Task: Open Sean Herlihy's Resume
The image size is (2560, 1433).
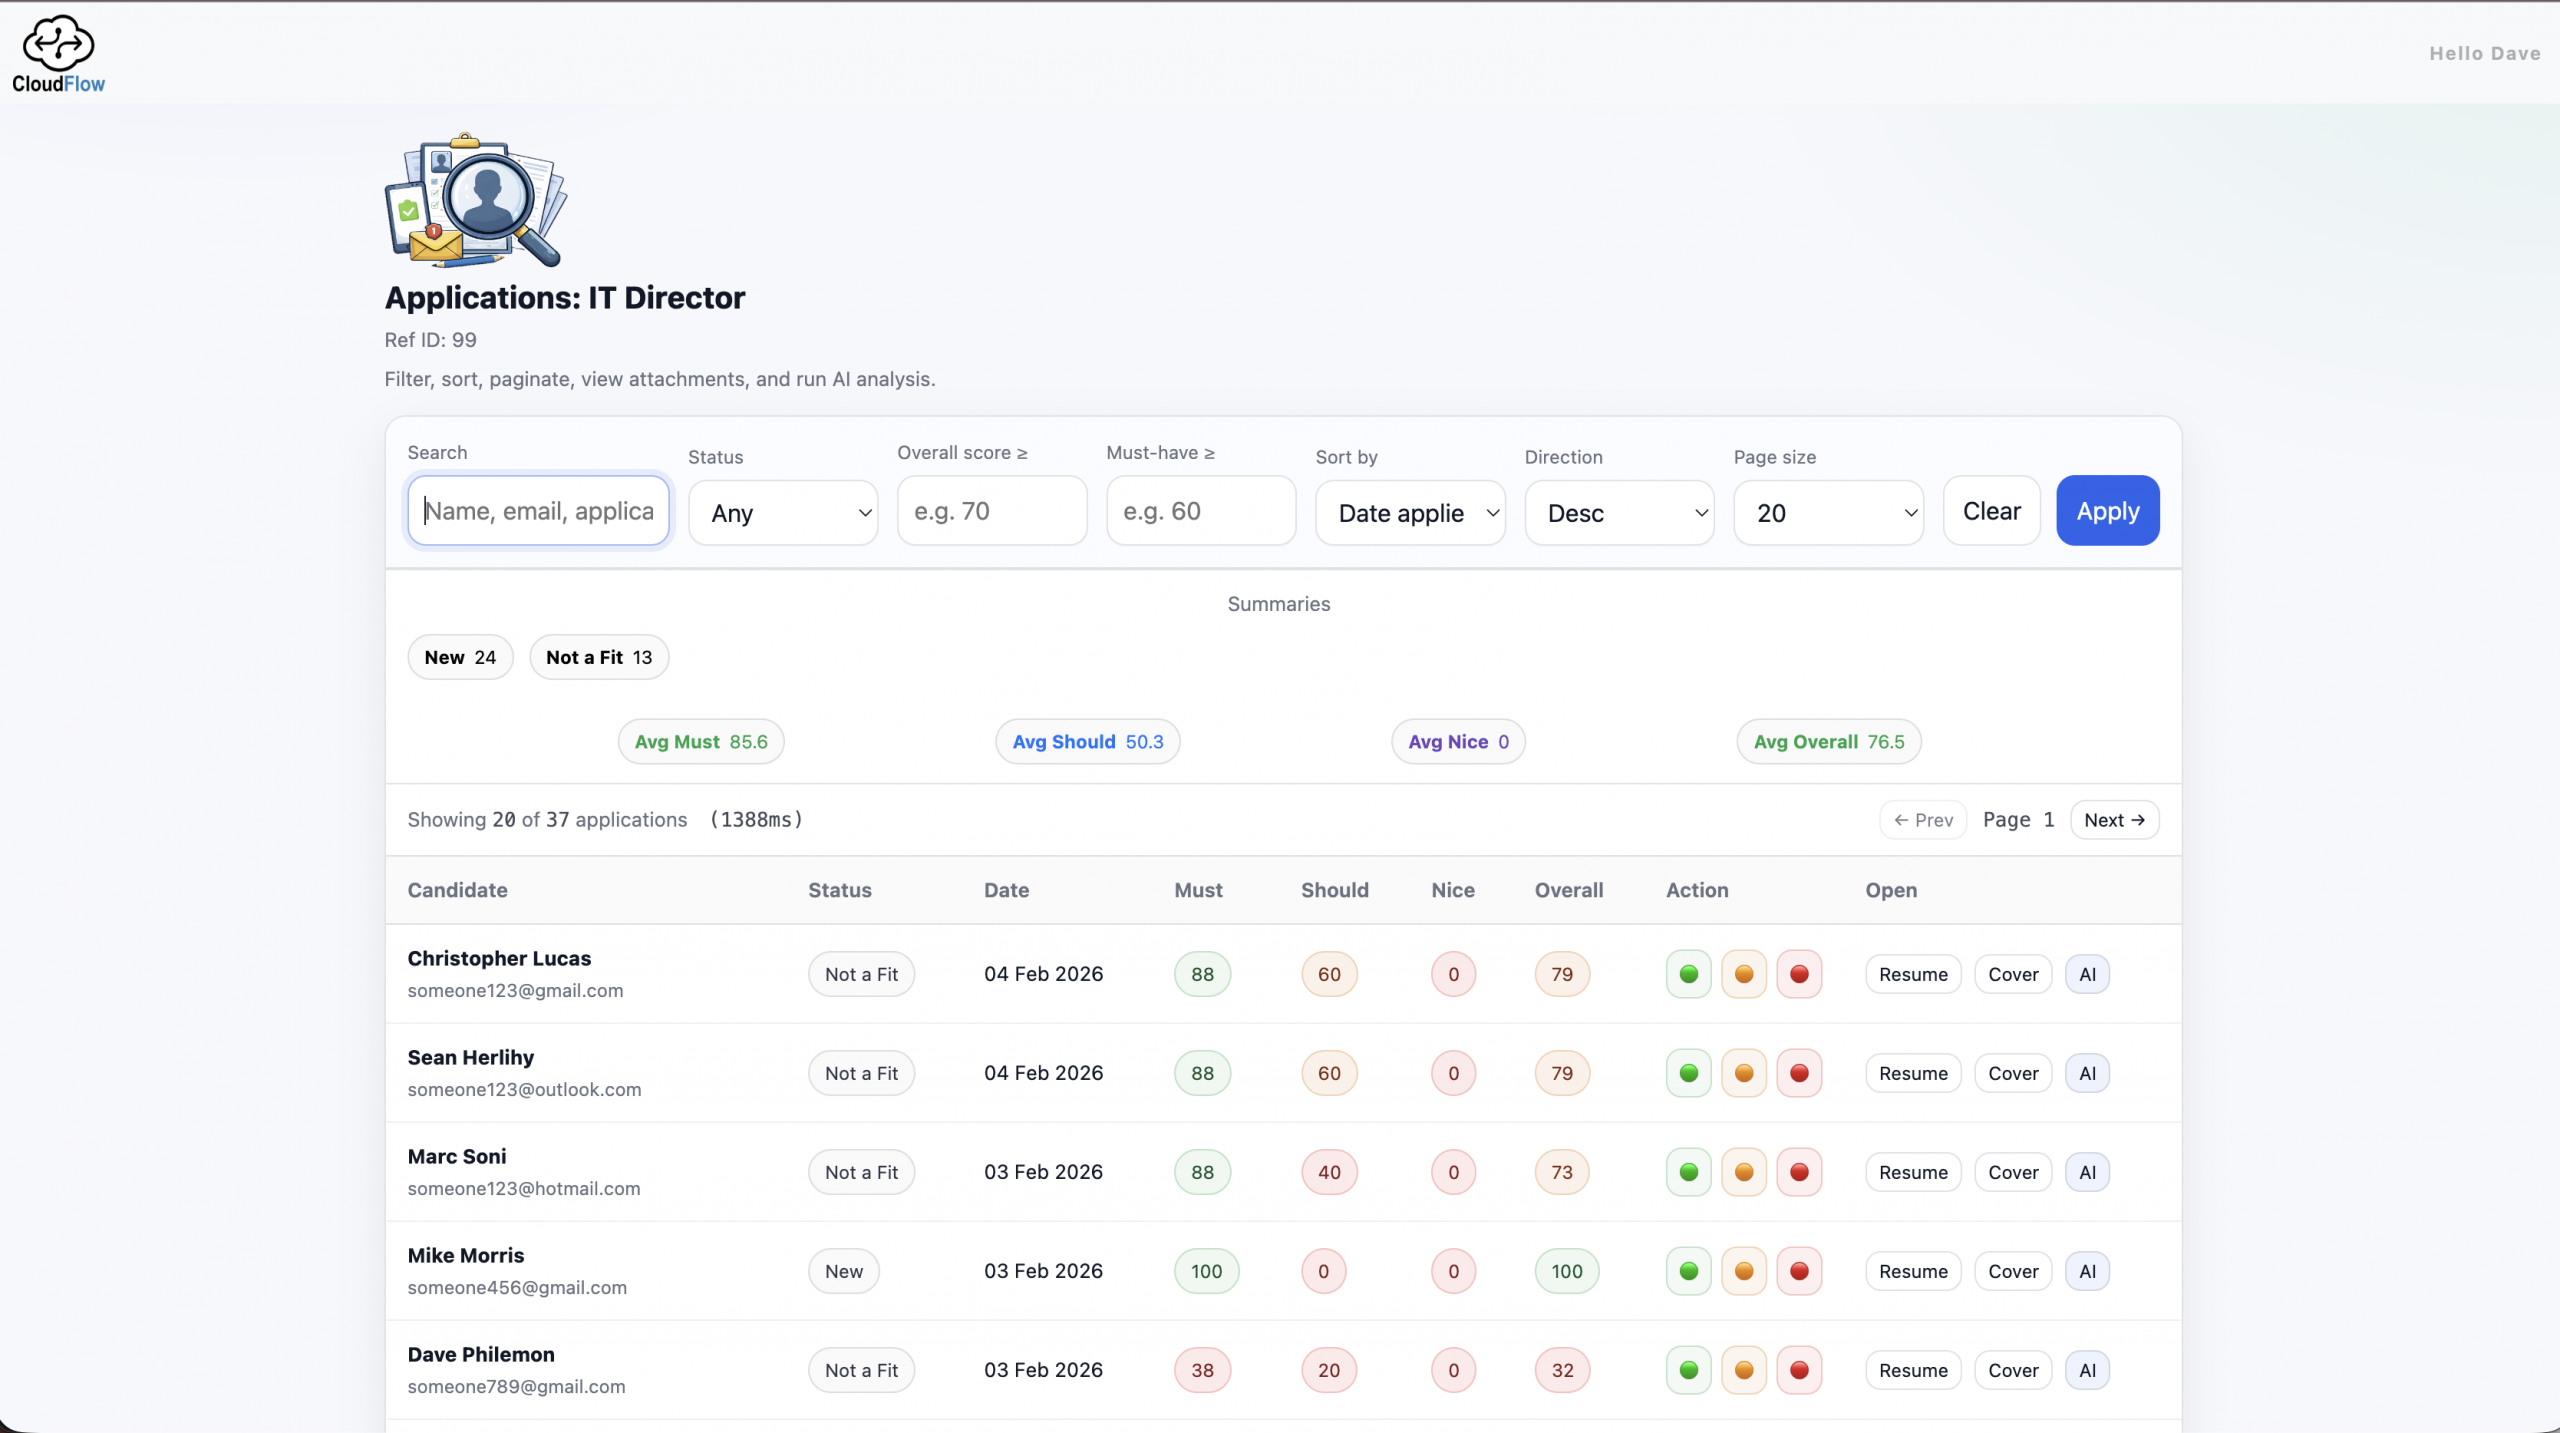Action: pos(1913,1073)
